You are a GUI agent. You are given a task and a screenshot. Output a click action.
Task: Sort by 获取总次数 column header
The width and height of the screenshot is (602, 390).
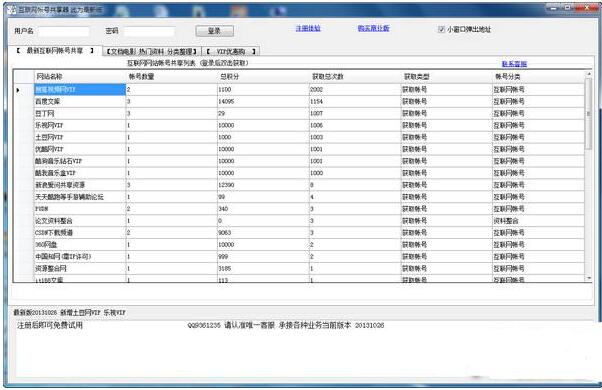coord(355,77)
